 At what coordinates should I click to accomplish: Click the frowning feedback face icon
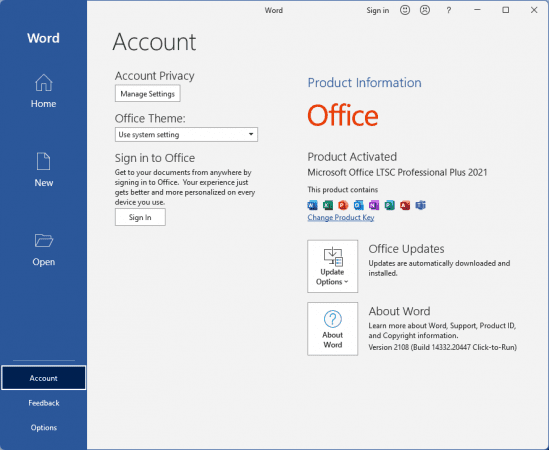[x=425, y=10]
